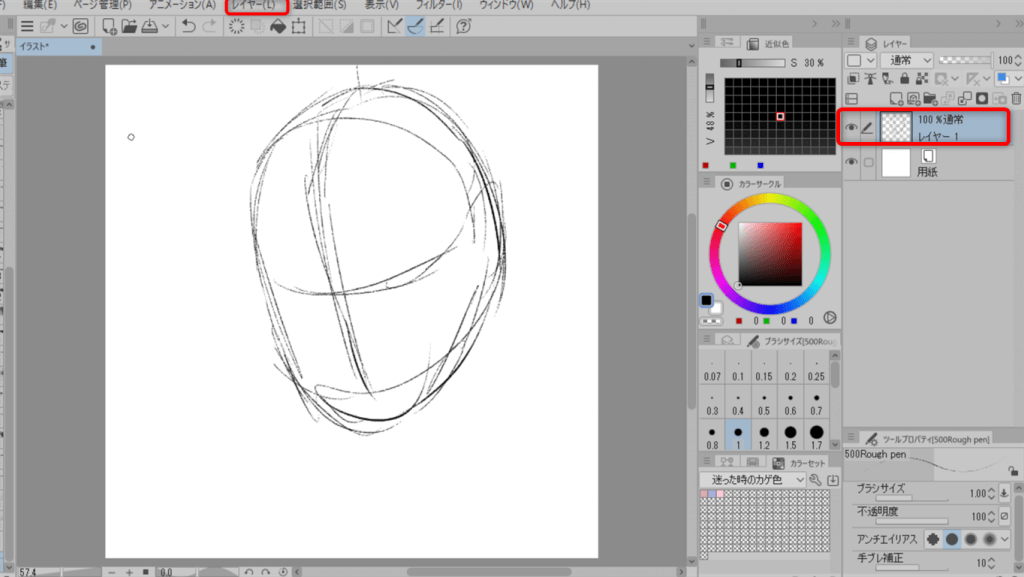Click the Clip to layer below icon
This screenshot has width=1024, height=577.
click(853, 78)
